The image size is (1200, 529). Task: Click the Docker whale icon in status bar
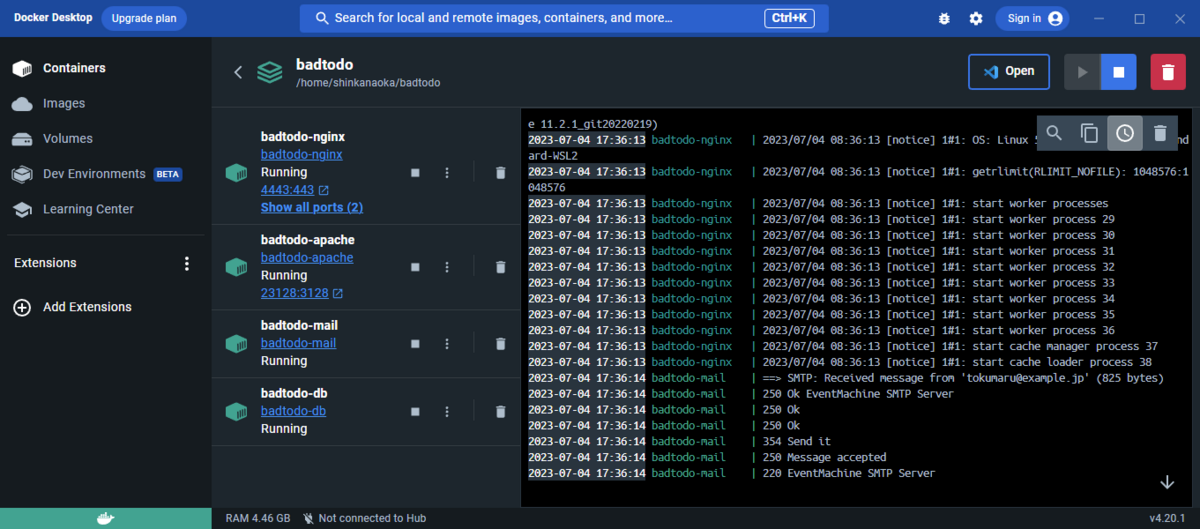pyautogui.click(x=106, y=518)
